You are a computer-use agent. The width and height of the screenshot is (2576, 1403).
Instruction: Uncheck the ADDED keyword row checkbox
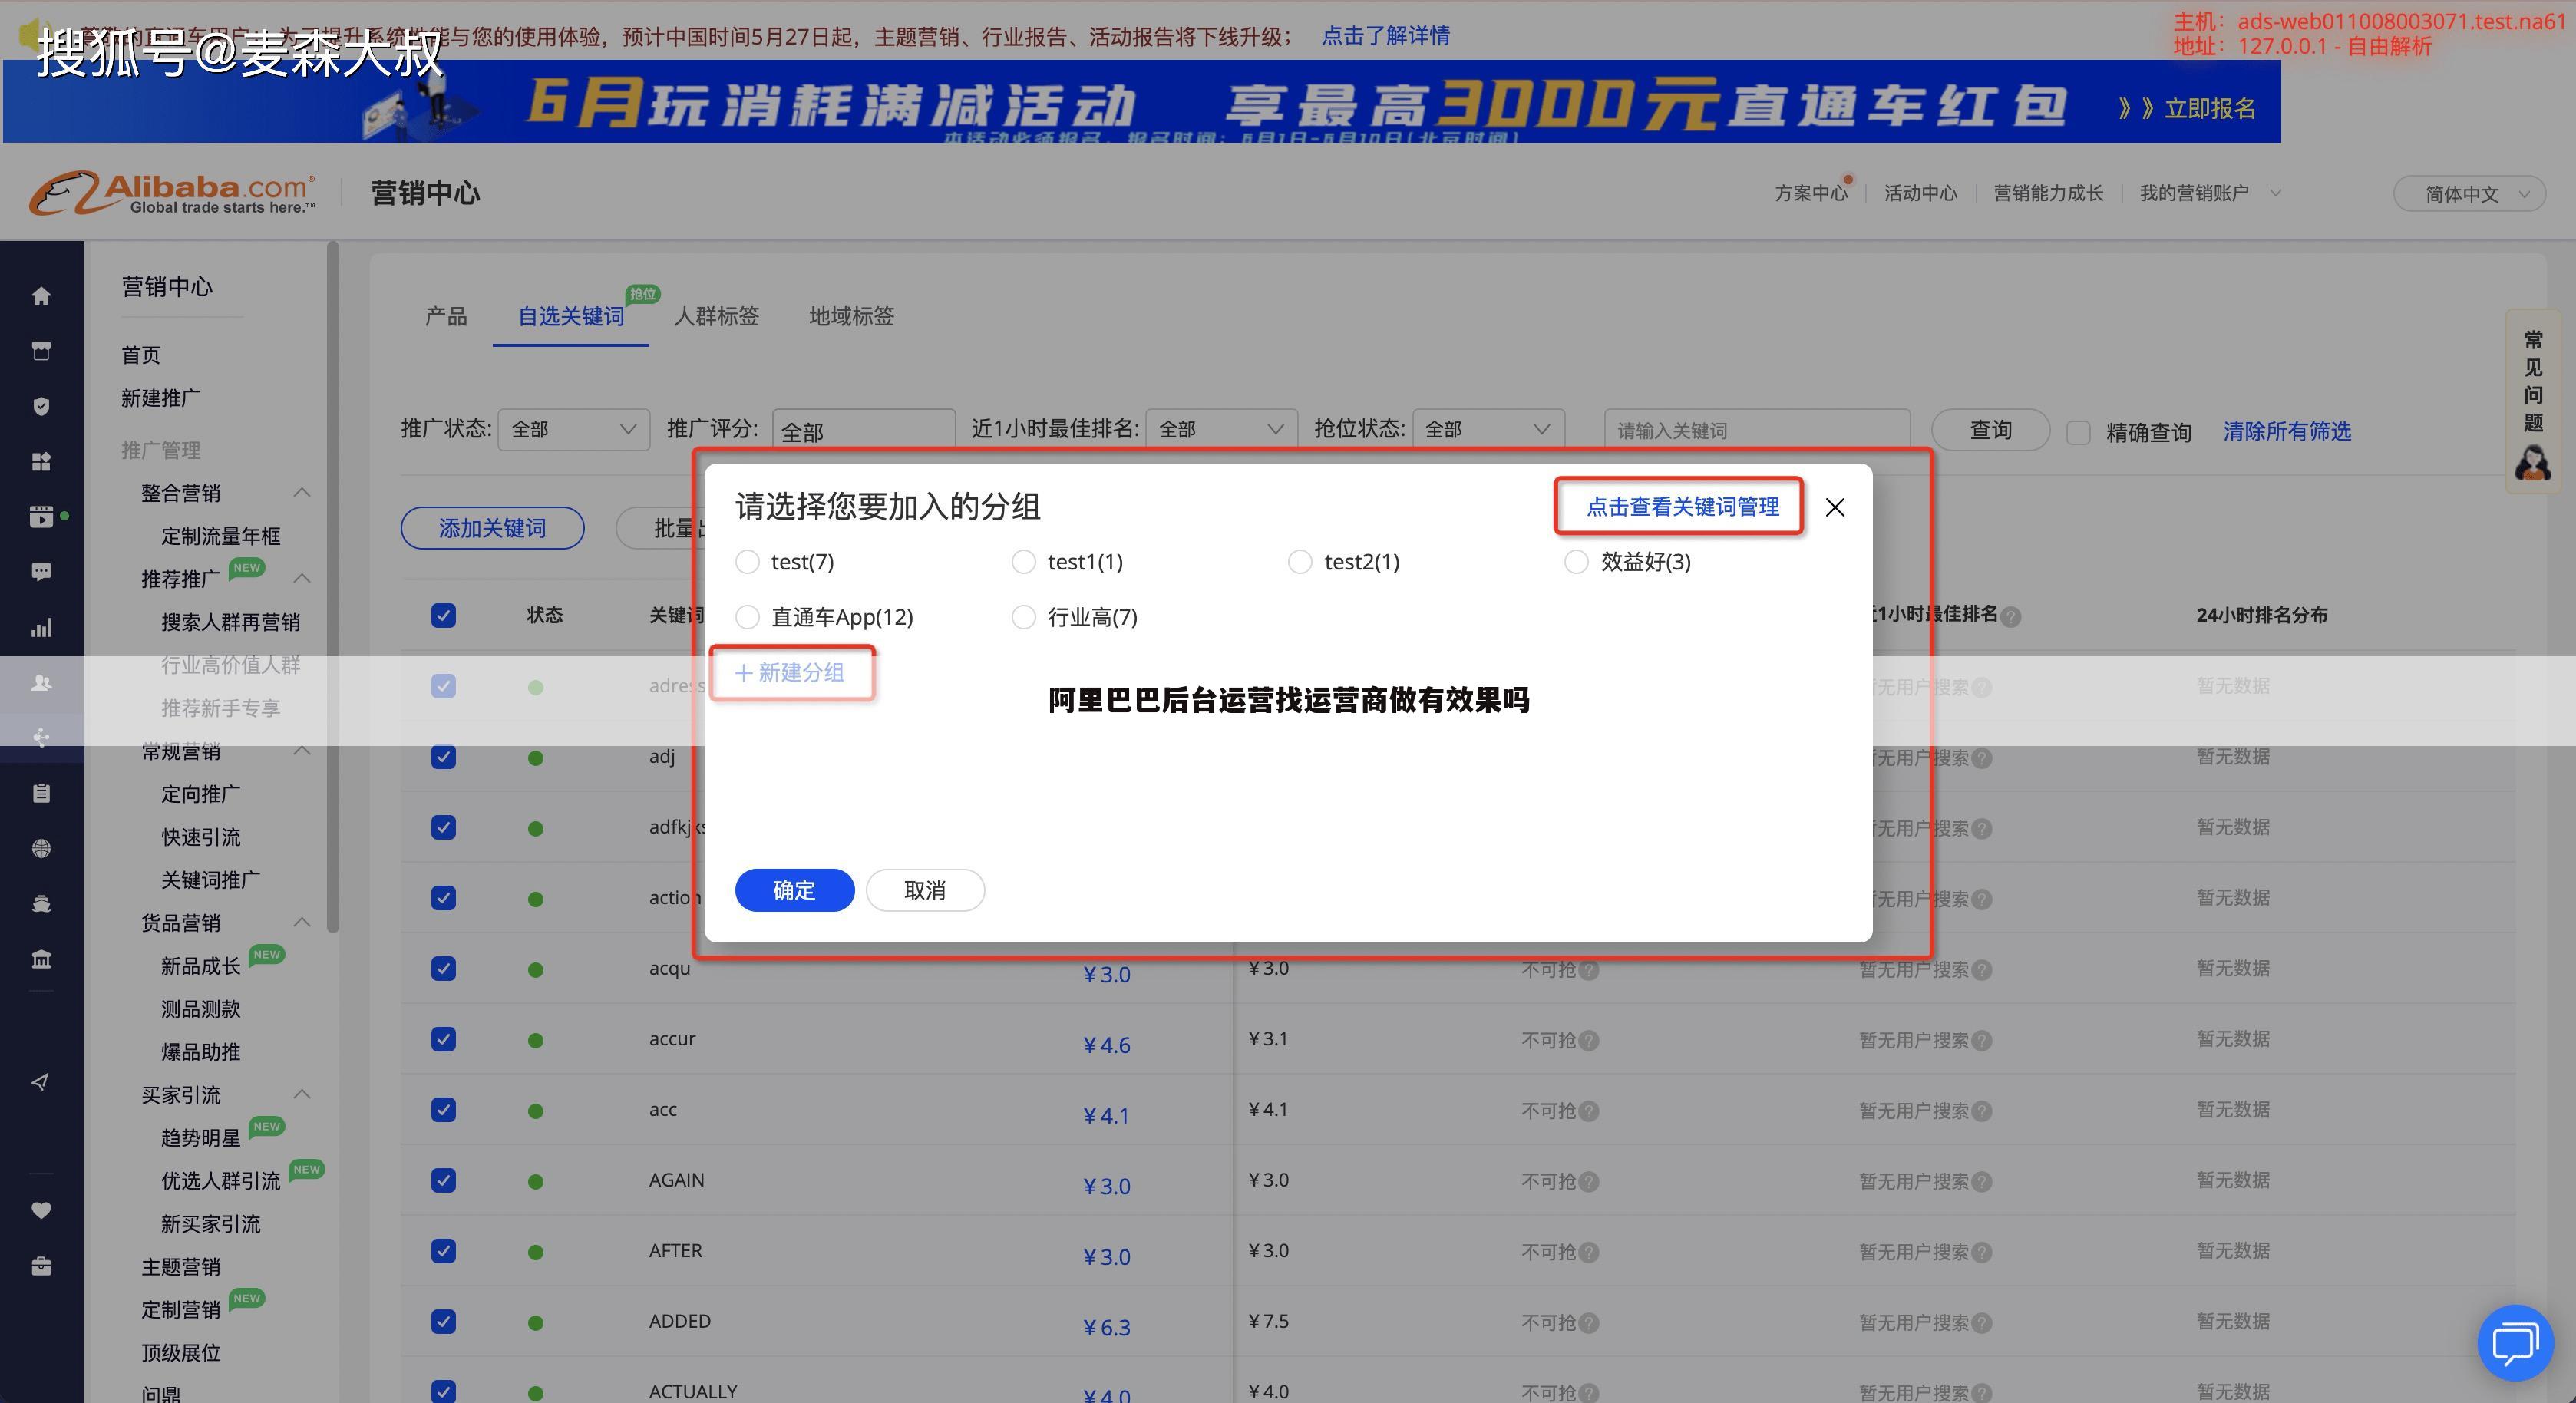(443, 1321)
